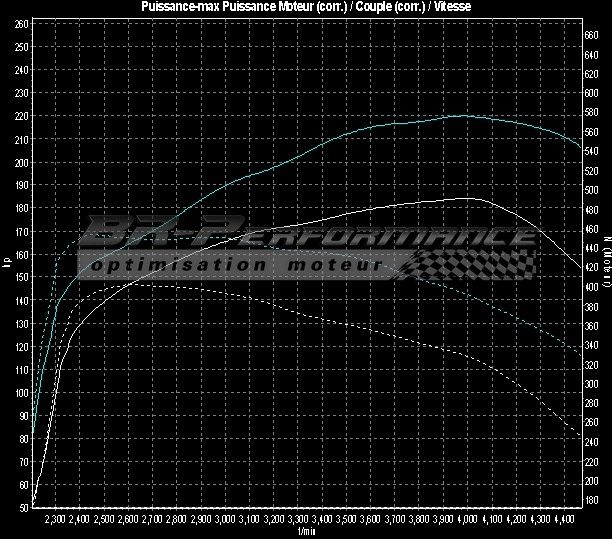The image size is (612, 539).
Task: Click the 't/min' x-axis label
Action: coord(306,533)
